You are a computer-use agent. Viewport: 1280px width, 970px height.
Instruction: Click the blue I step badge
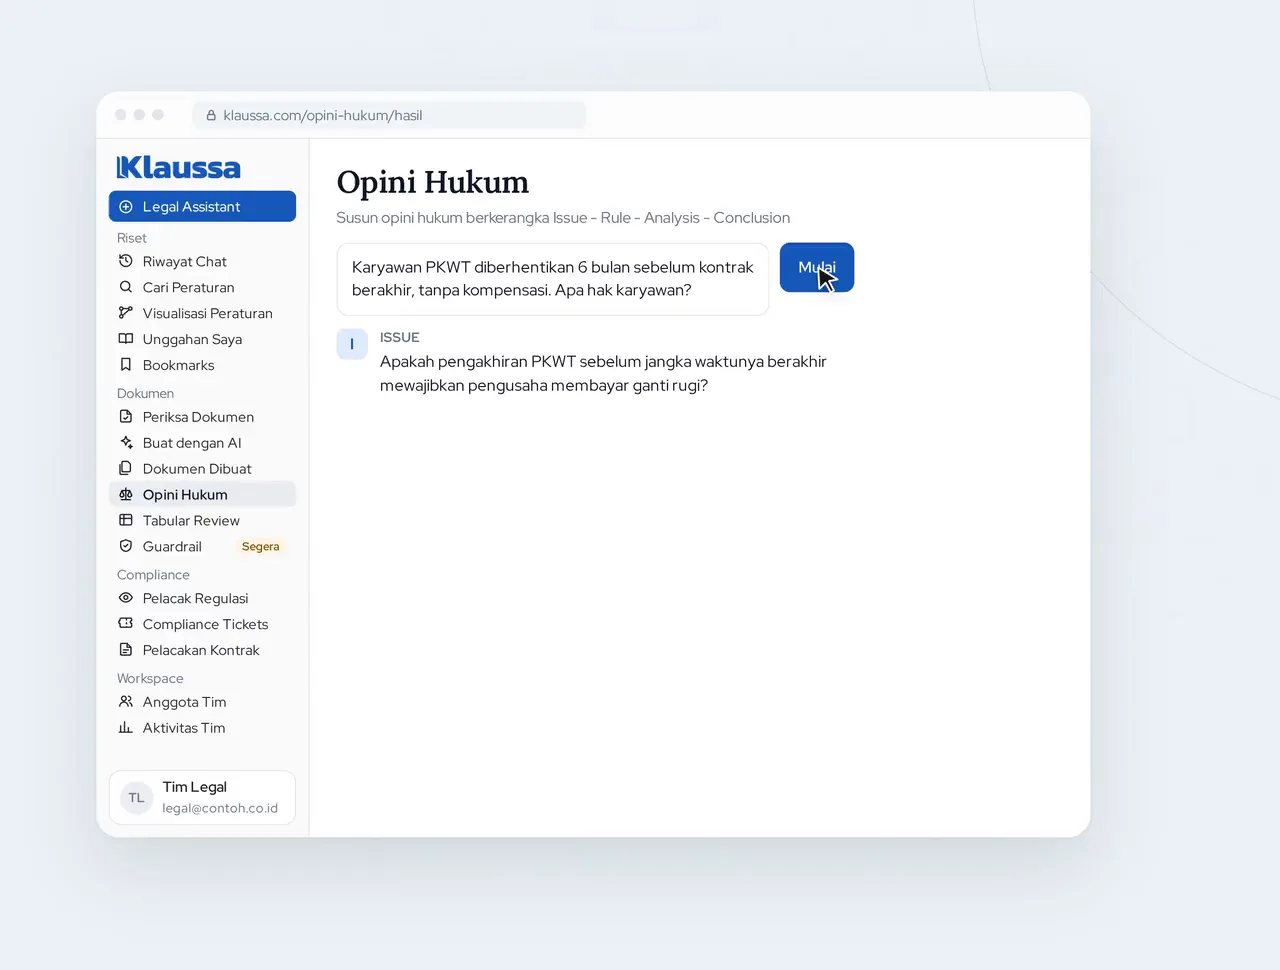[x=352, y=344]
